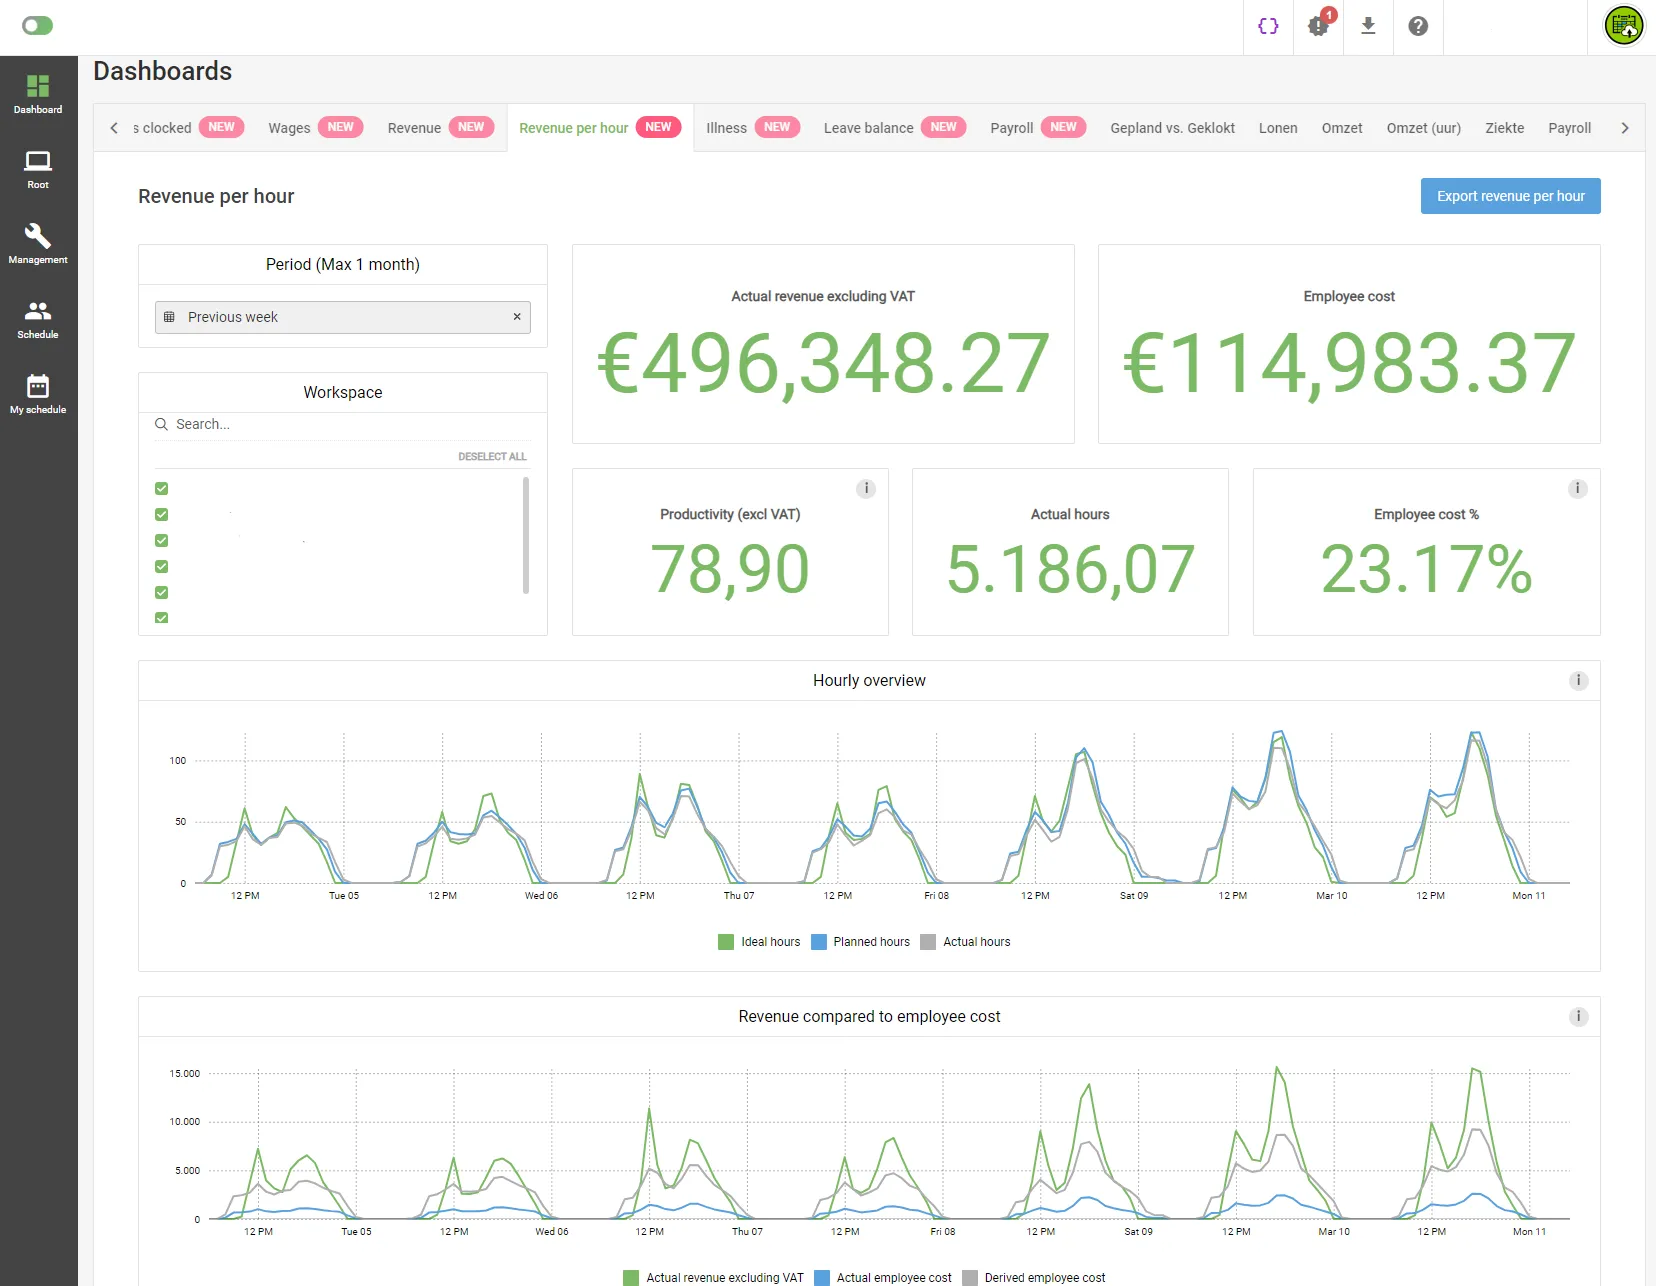Open Schedule in the sidebar
This screenshot has width=1656, height=1286.
tap(38, 319)
